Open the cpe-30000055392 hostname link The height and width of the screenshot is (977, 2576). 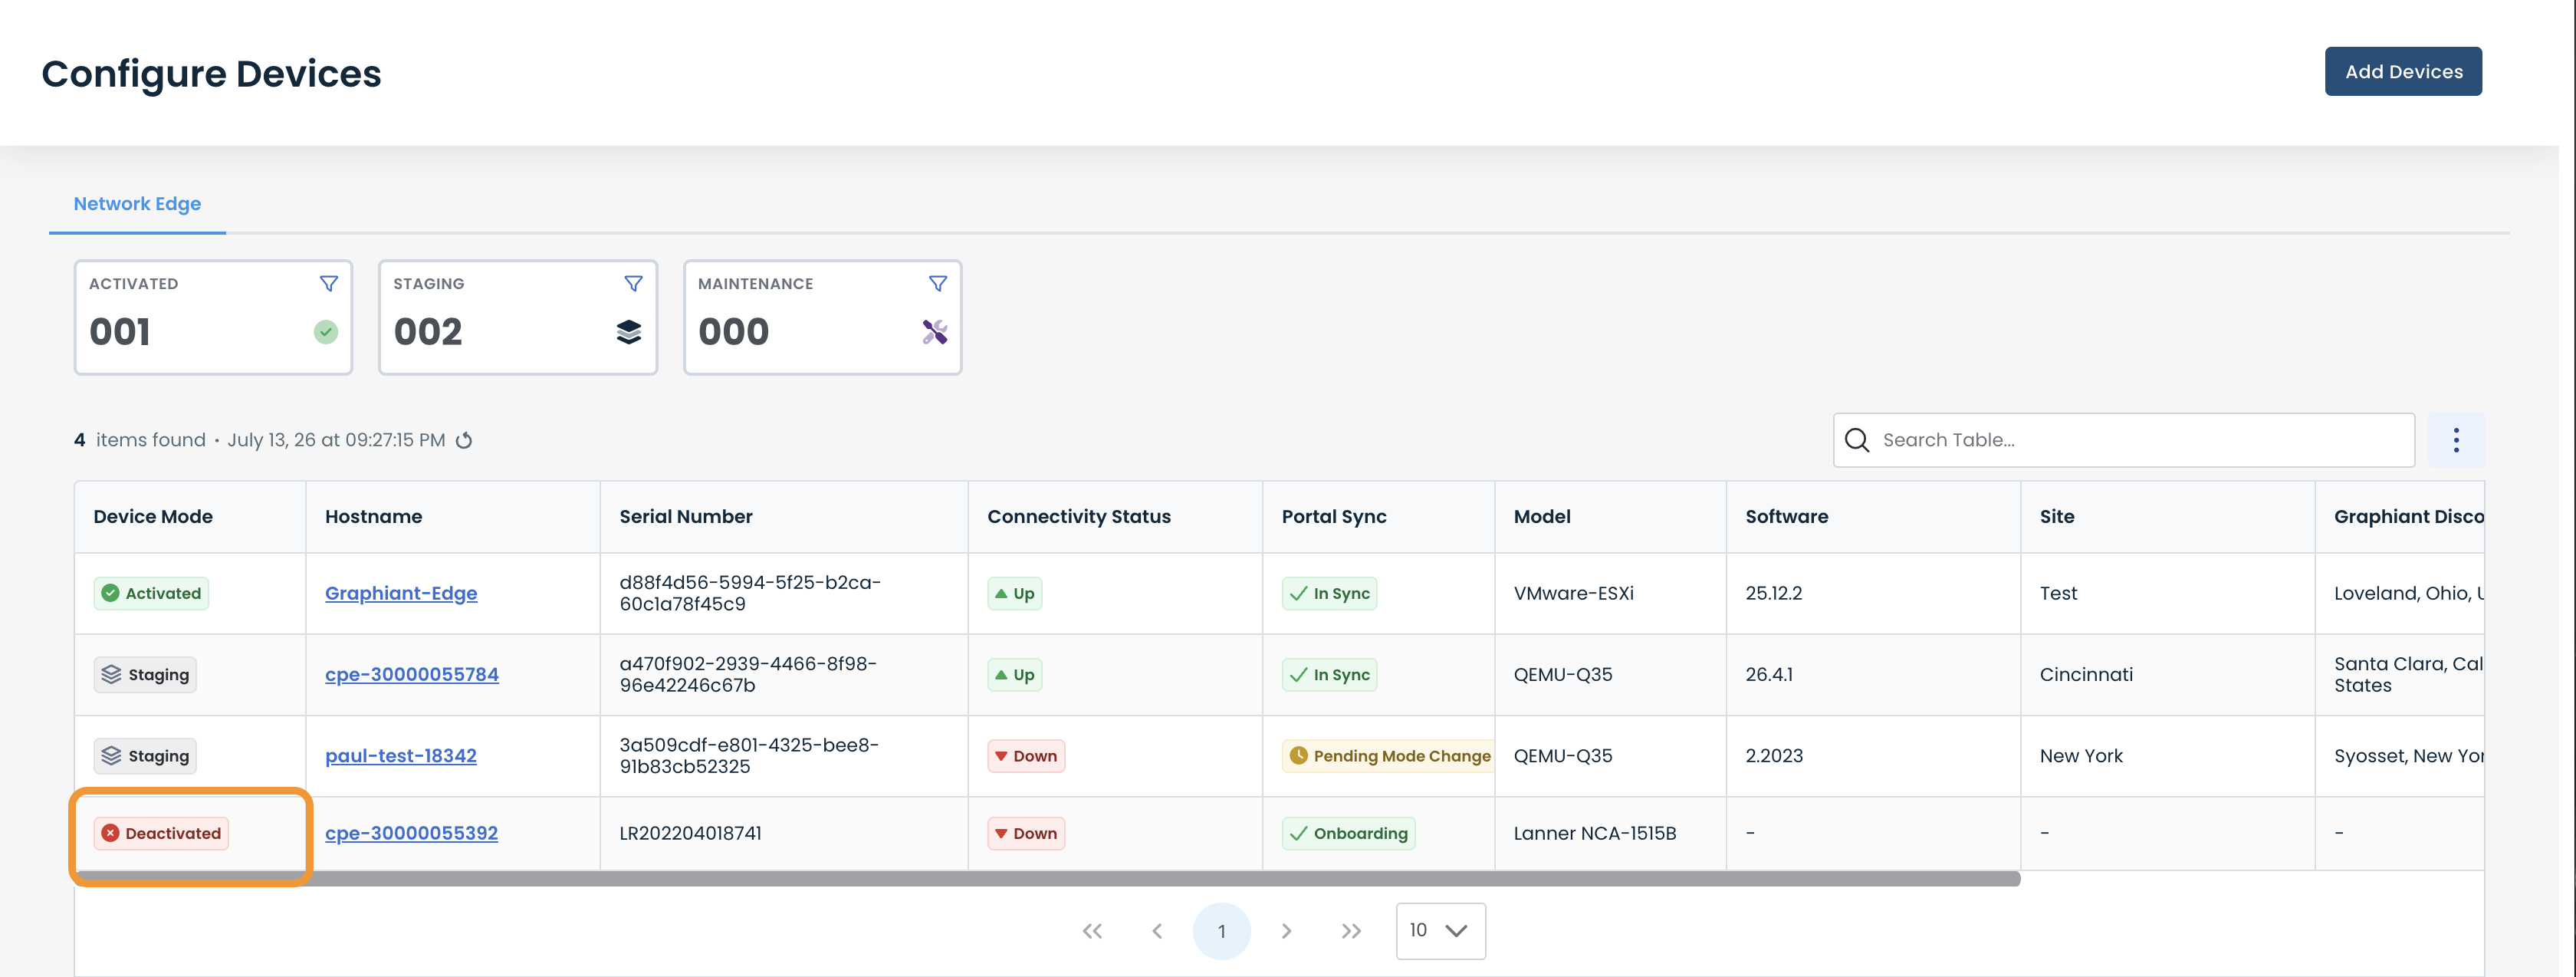click(x=411, y=833)
